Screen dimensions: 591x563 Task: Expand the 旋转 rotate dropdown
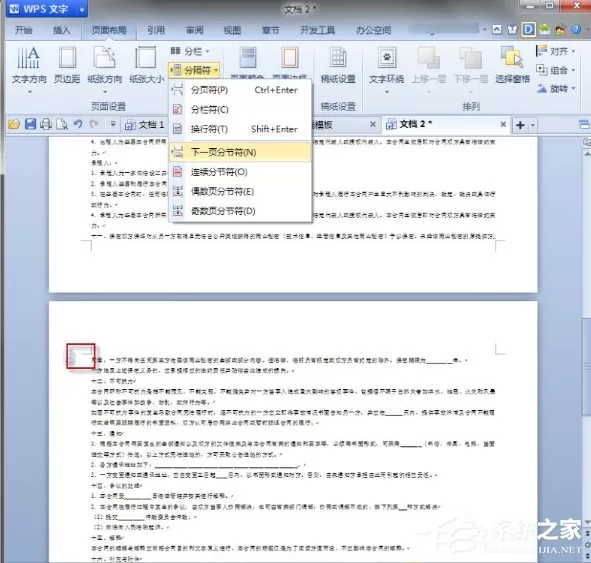(x=556, y=89)
